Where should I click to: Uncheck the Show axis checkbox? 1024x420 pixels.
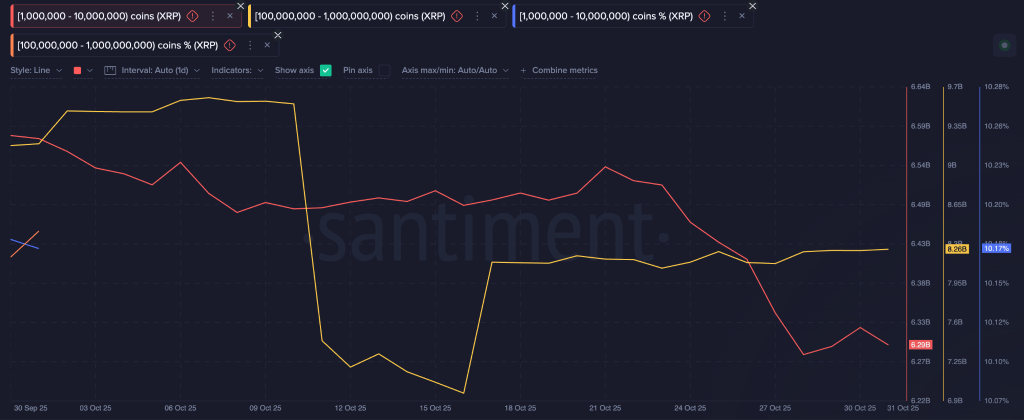pyautogui.click(x=325, y=71)
